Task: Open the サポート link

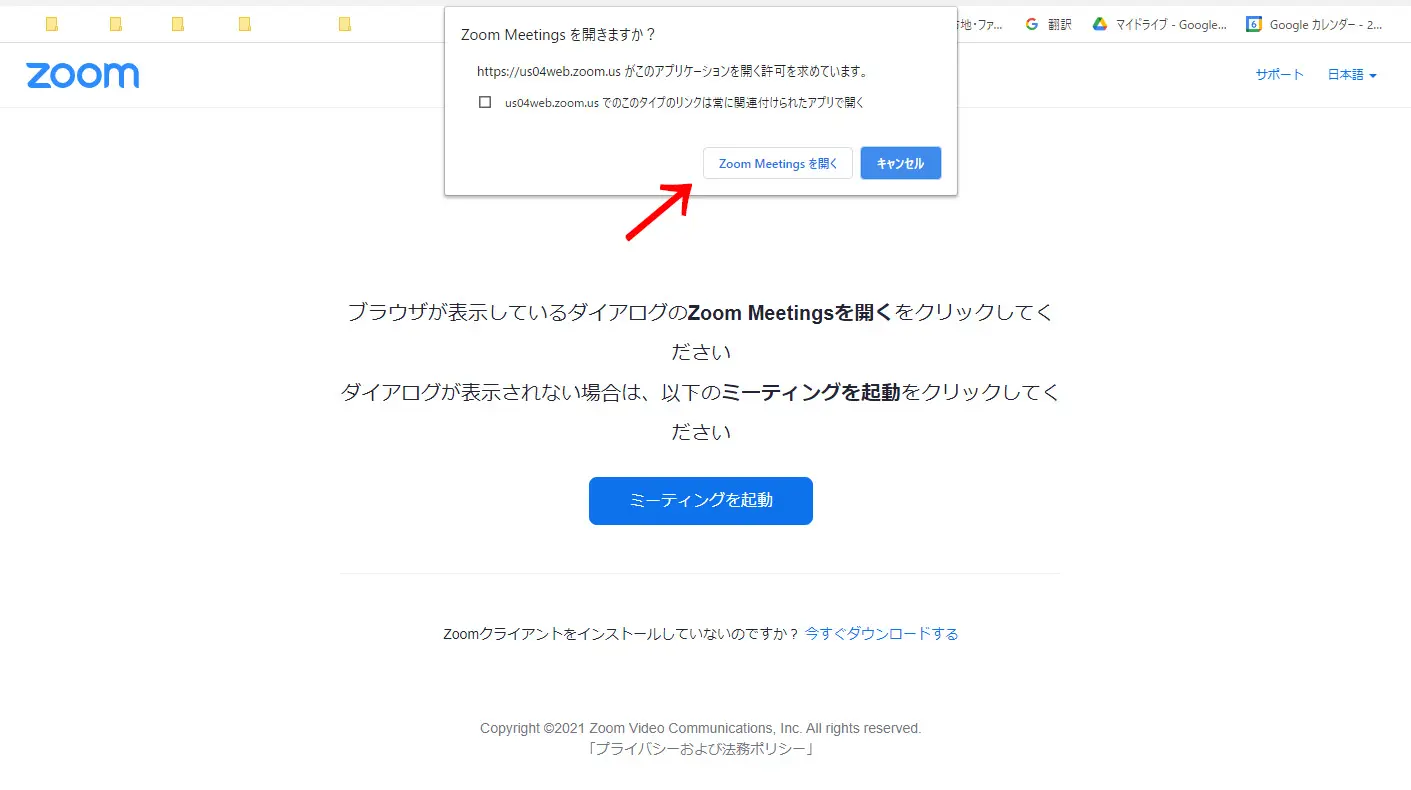Action: [1280, 75]
